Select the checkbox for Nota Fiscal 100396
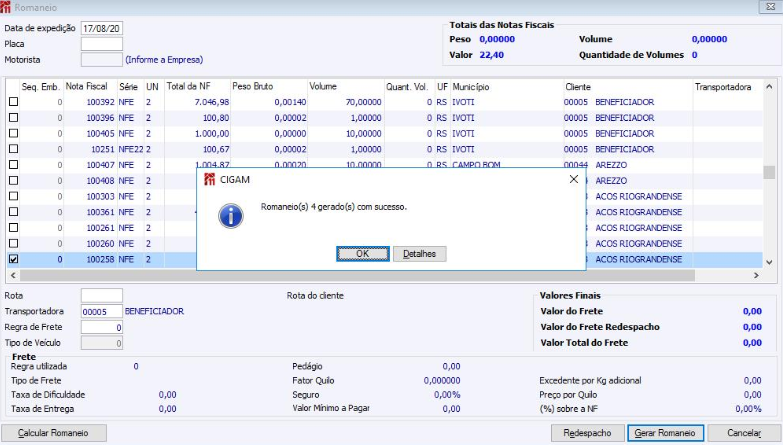This screenshot has width=783, height=445. point(13,118)
